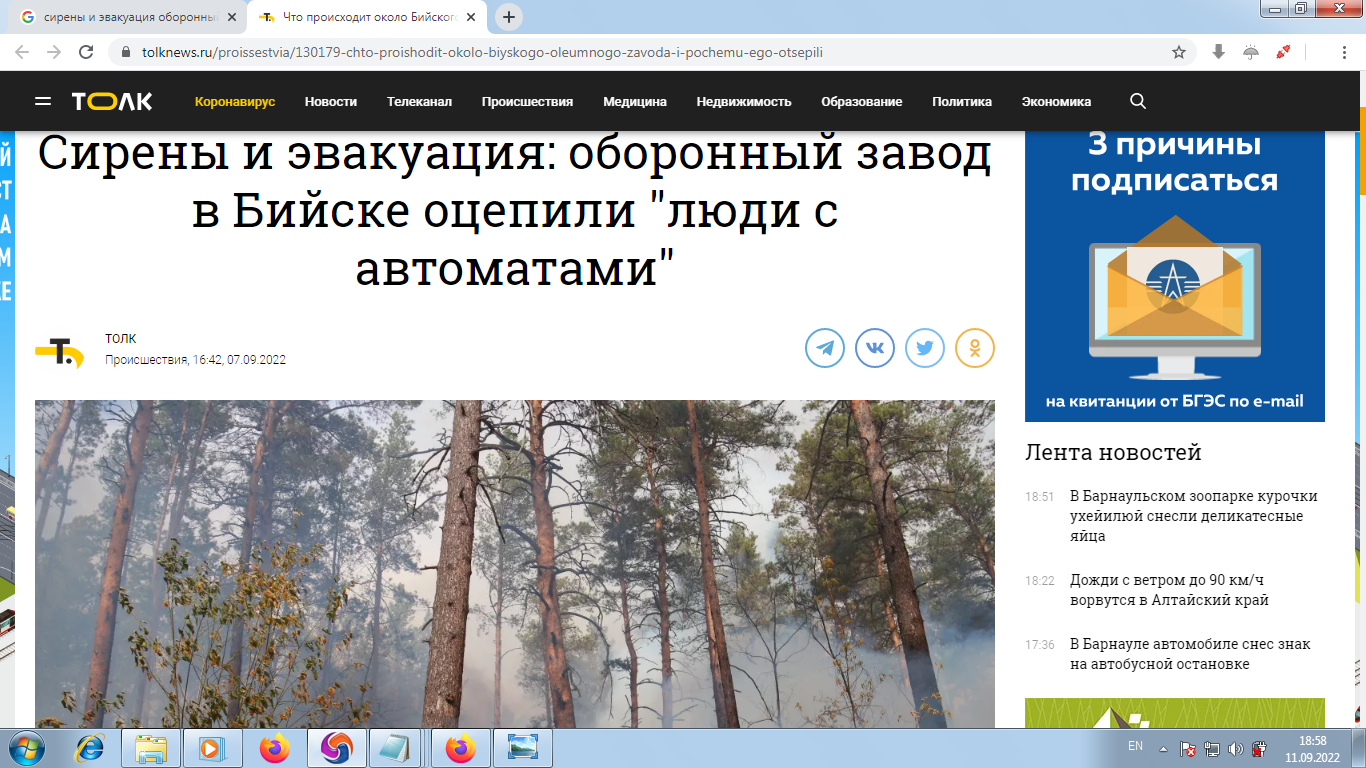The image size is (1366, 768).
Task: Click the Twitter share icon
Action: coord(924,348)
